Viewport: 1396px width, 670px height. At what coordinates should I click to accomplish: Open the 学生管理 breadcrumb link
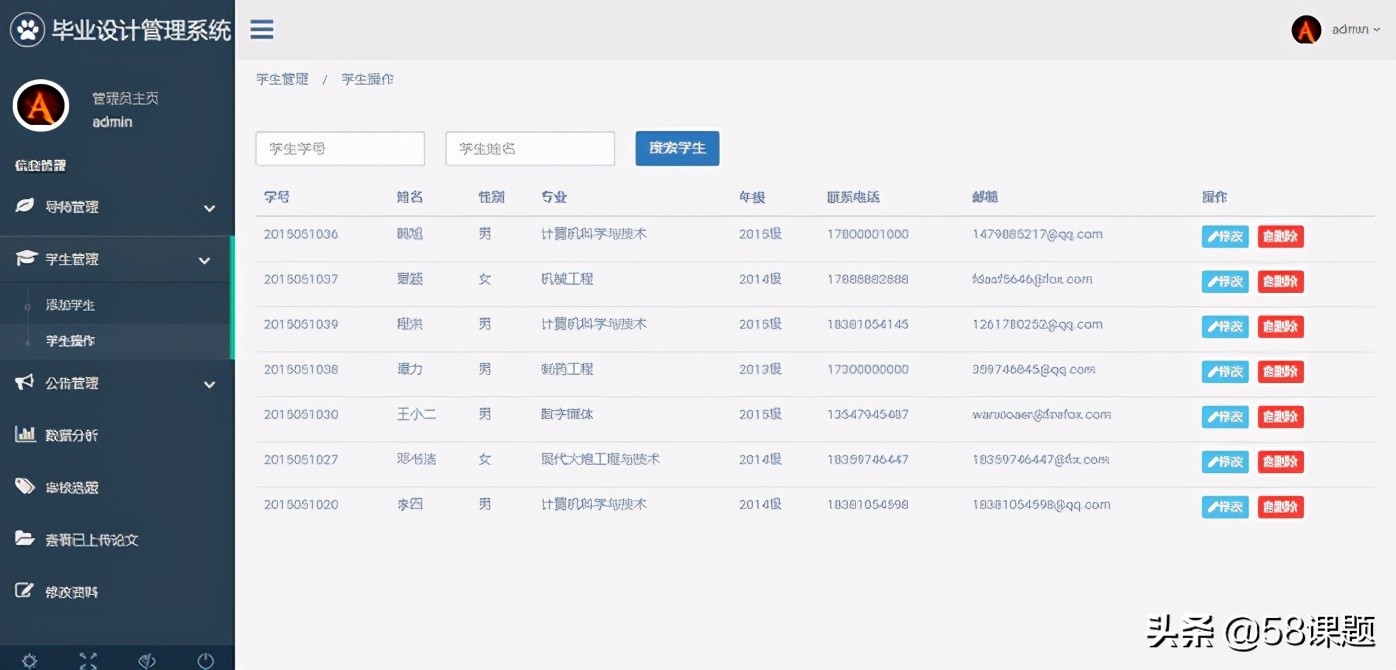point(282,79)
